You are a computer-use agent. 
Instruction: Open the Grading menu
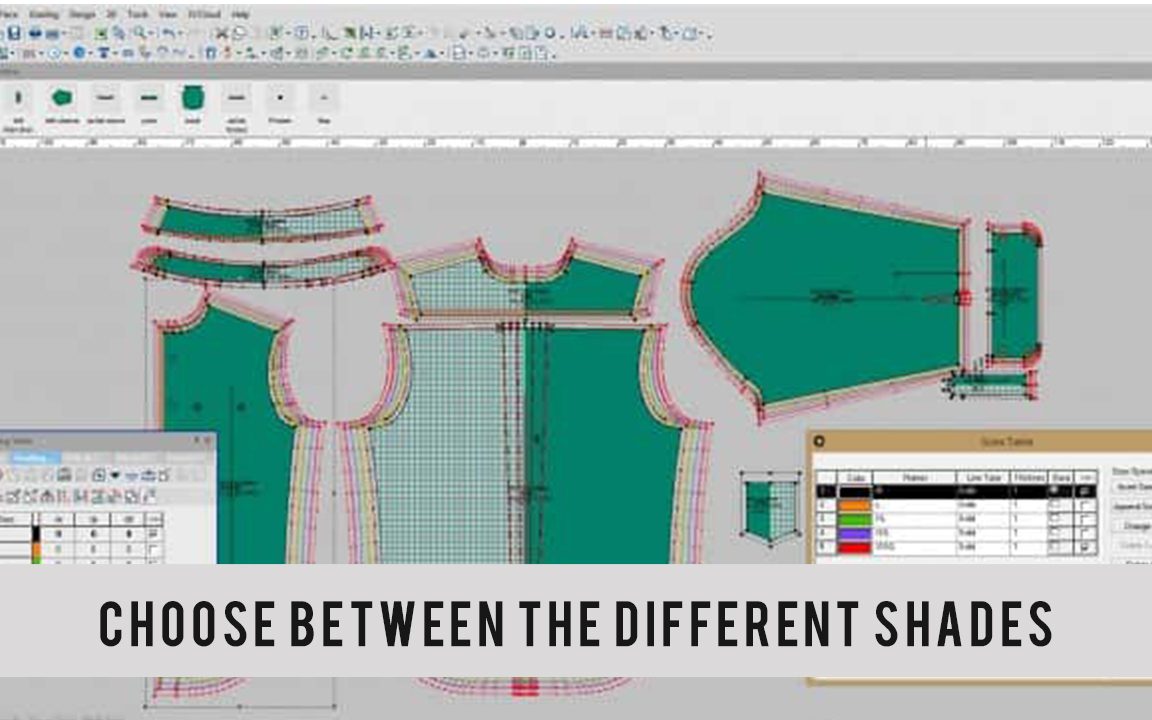pyautogui.click(x=44, y=14)
